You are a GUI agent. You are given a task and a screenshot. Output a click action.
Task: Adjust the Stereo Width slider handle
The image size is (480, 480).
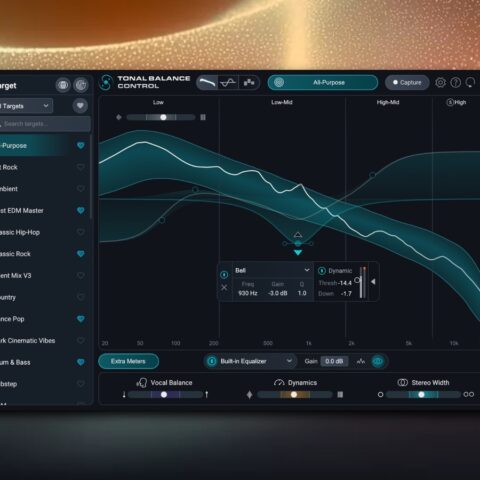click(x=421, y=394)
